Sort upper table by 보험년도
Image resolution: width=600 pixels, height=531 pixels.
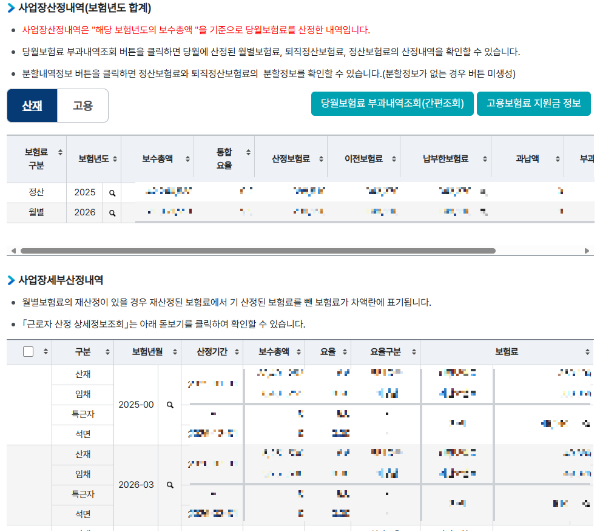115,159
